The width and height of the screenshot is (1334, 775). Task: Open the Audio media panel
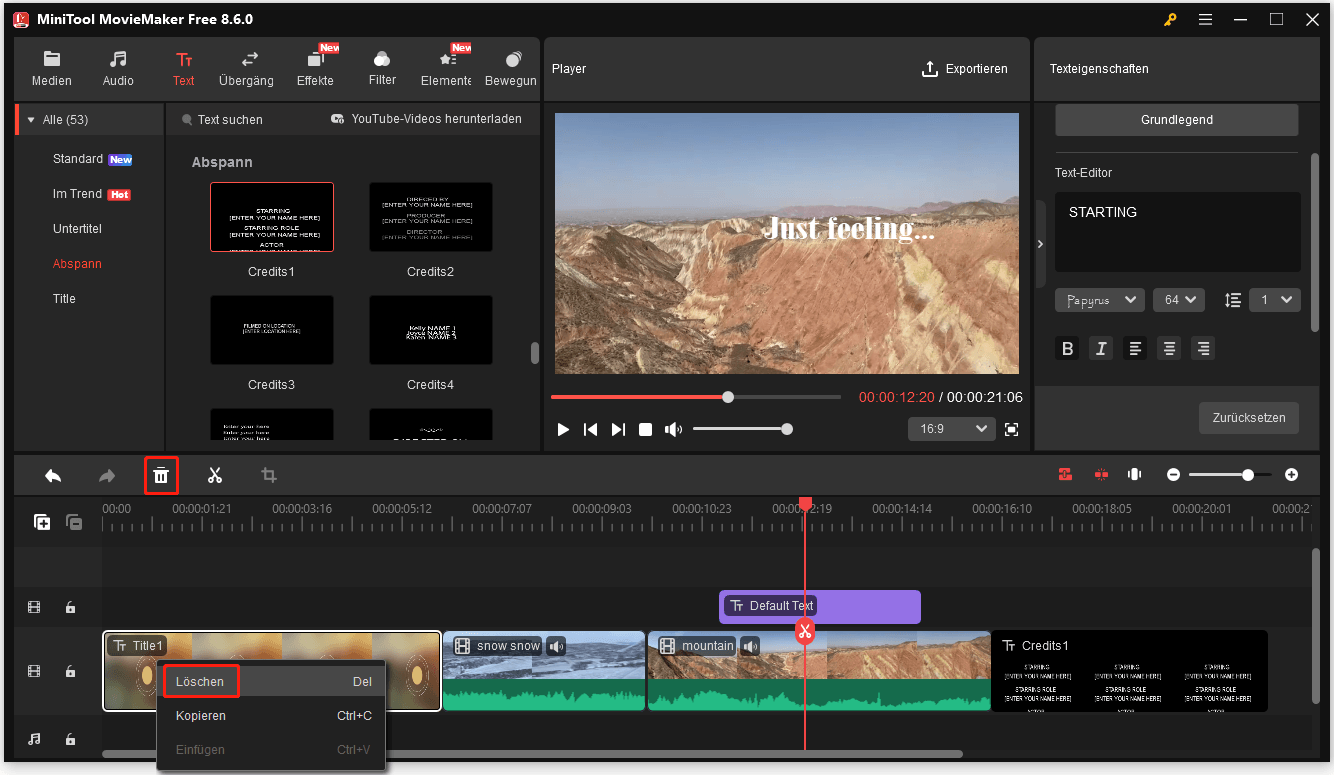pyautogui.click(x=117, y=68)
